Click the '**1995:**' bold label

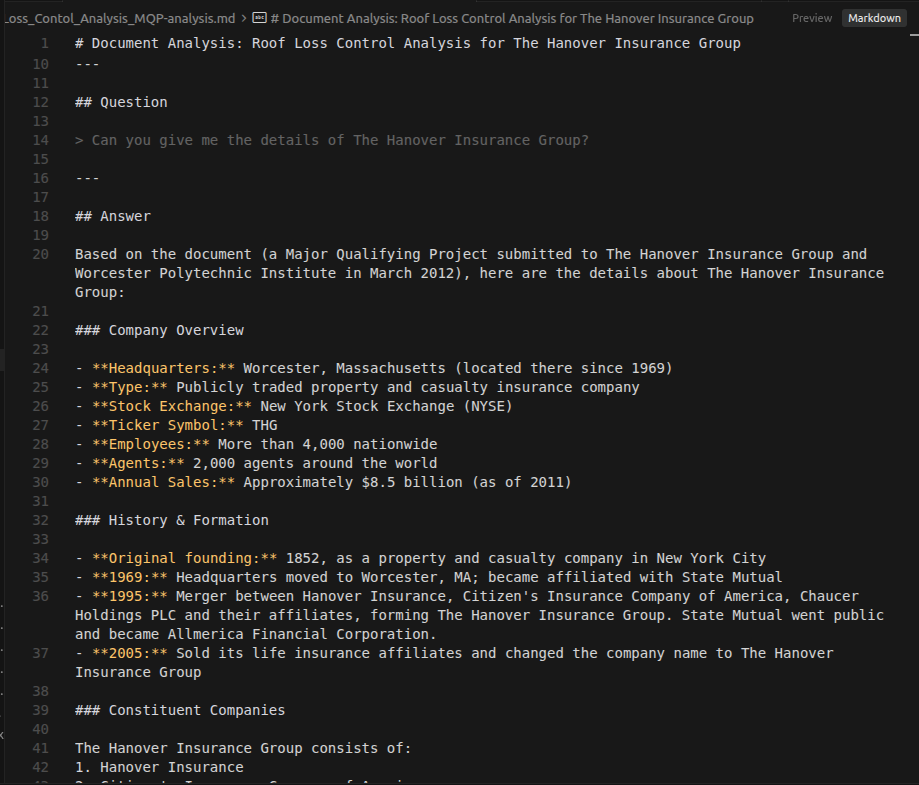pos(130,596)
